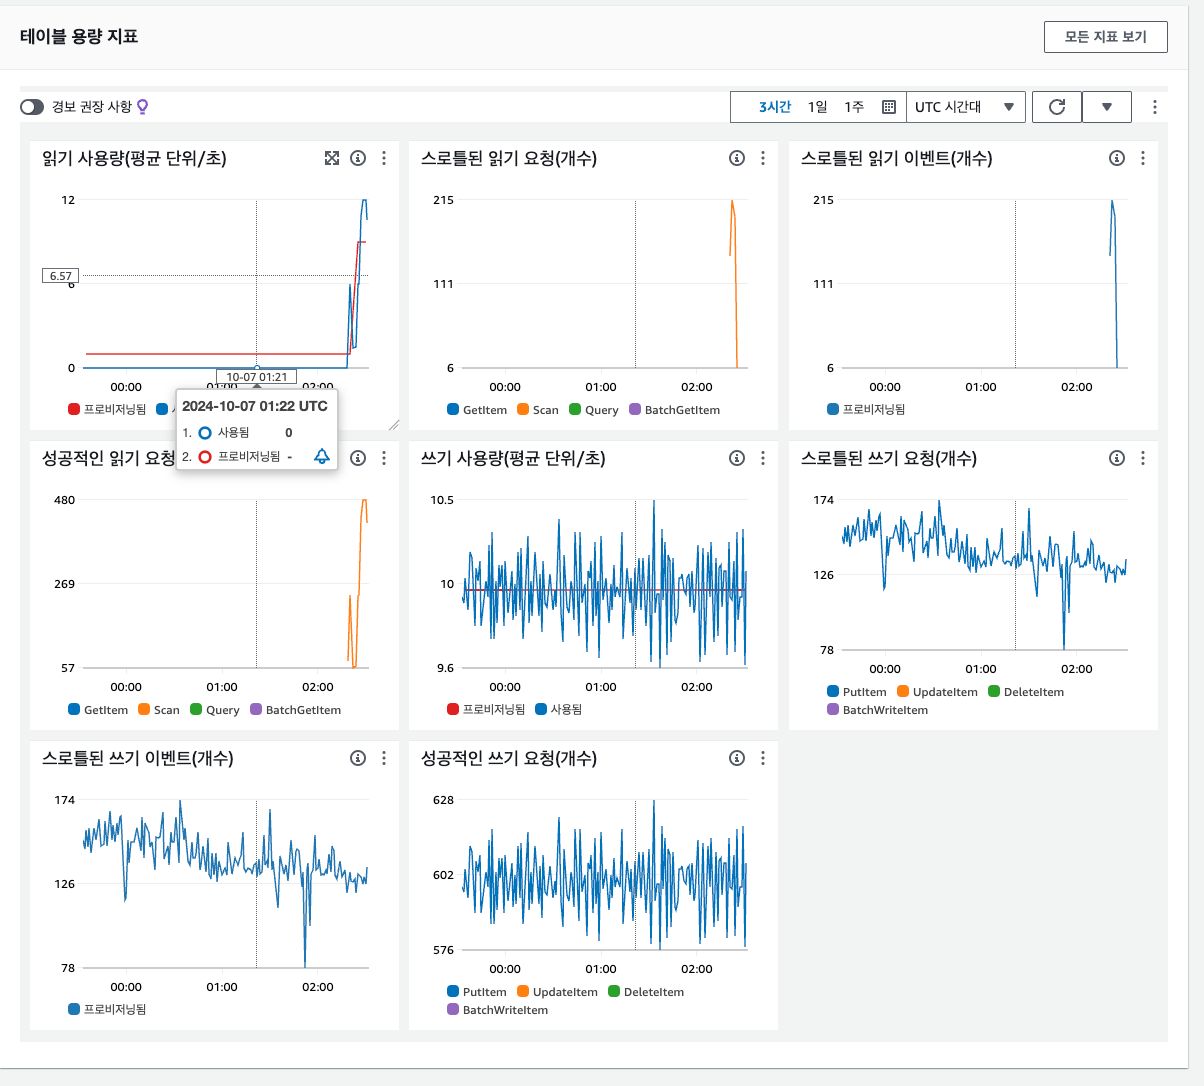
Task: Show info for 읽기 사용량(평균 단위/초) chart
Action: pyautogui.click(x=358, y=158)
